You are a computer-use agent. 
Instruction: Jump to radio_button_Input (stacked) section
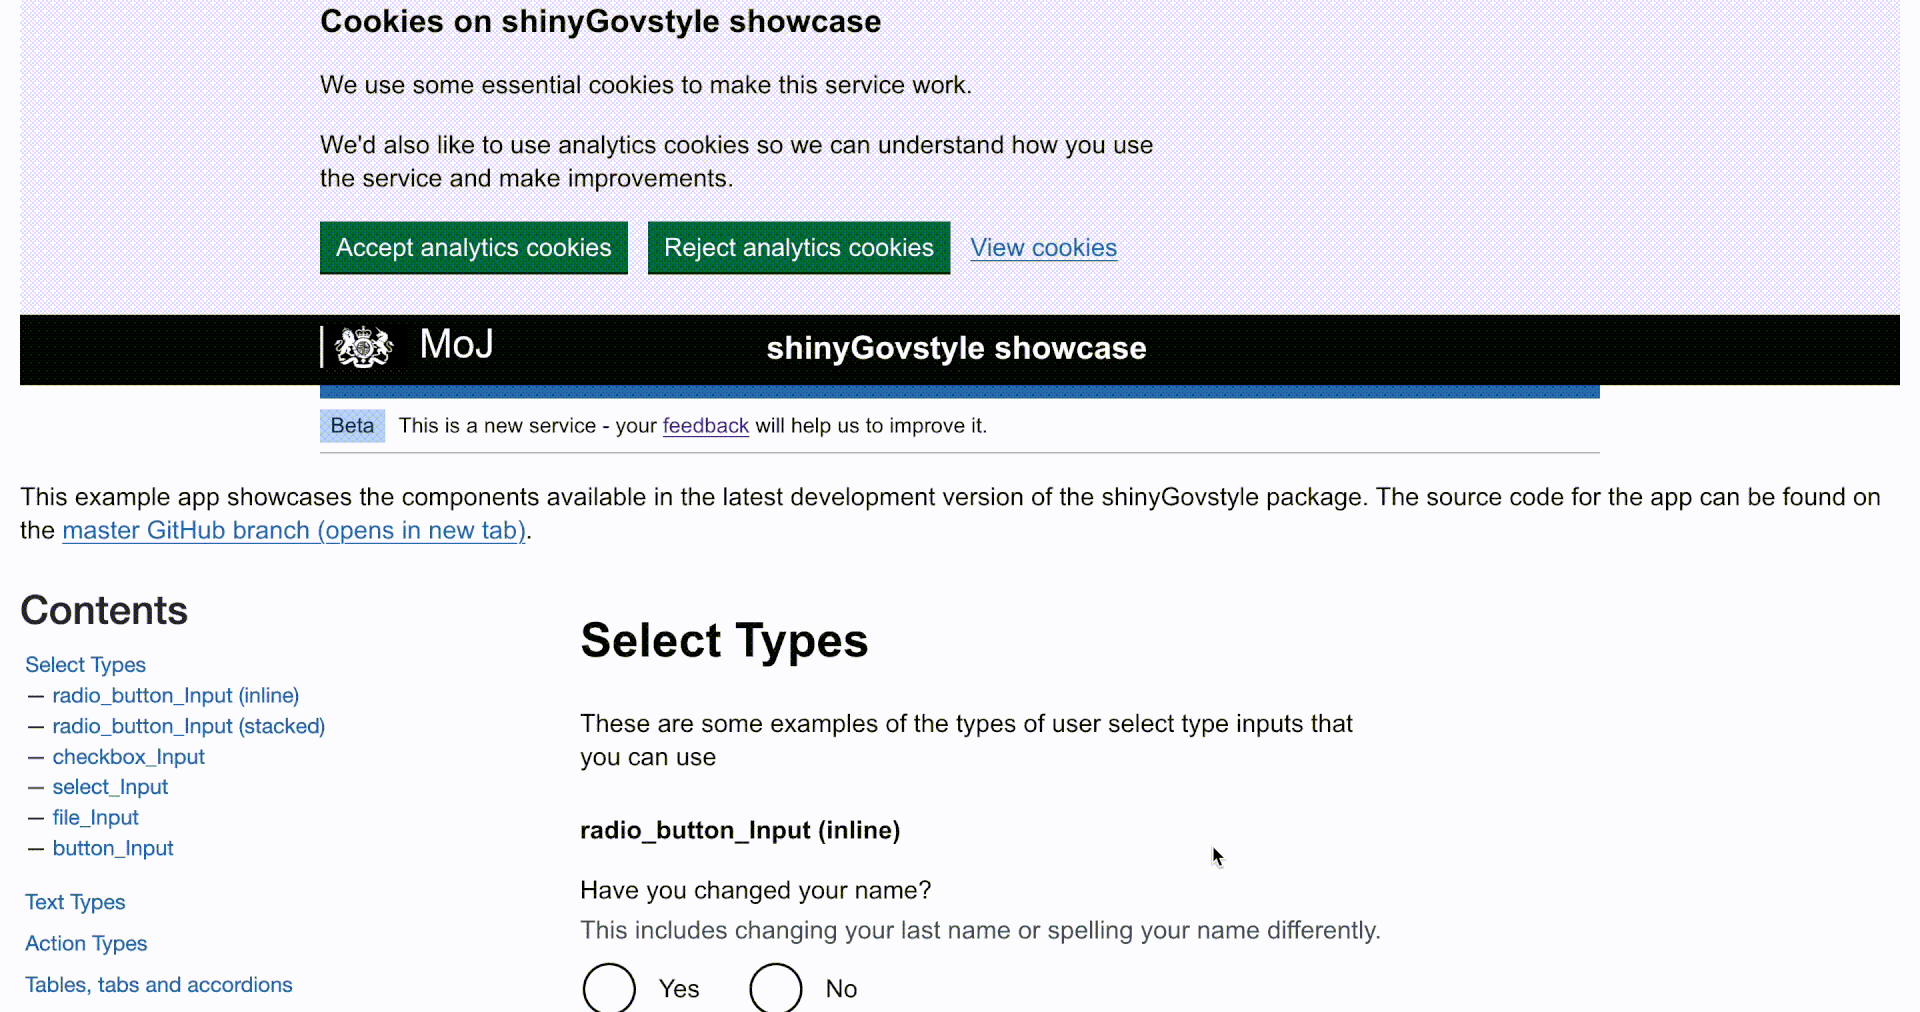[189, 726]
